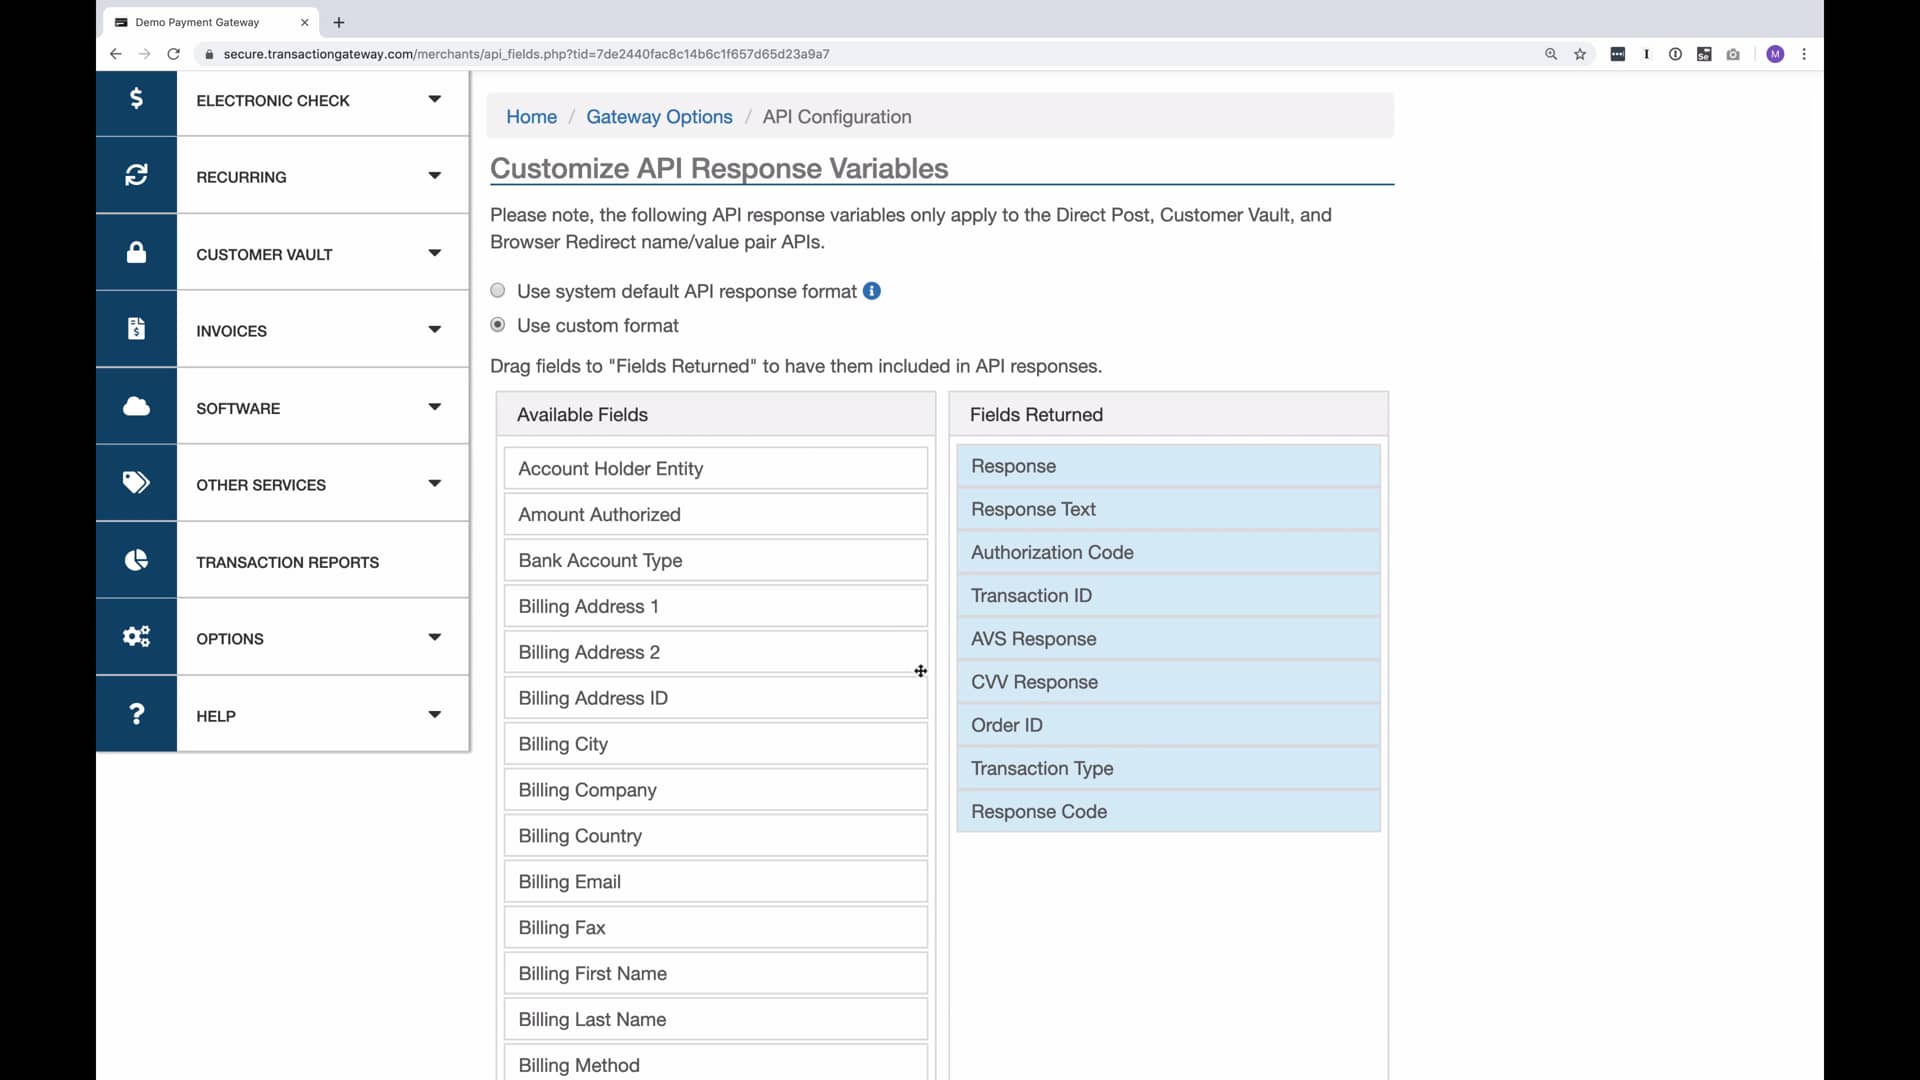Select the Transaction ID returned field
This screenshot has width=1920, height=1080.
coord(1168,595)
